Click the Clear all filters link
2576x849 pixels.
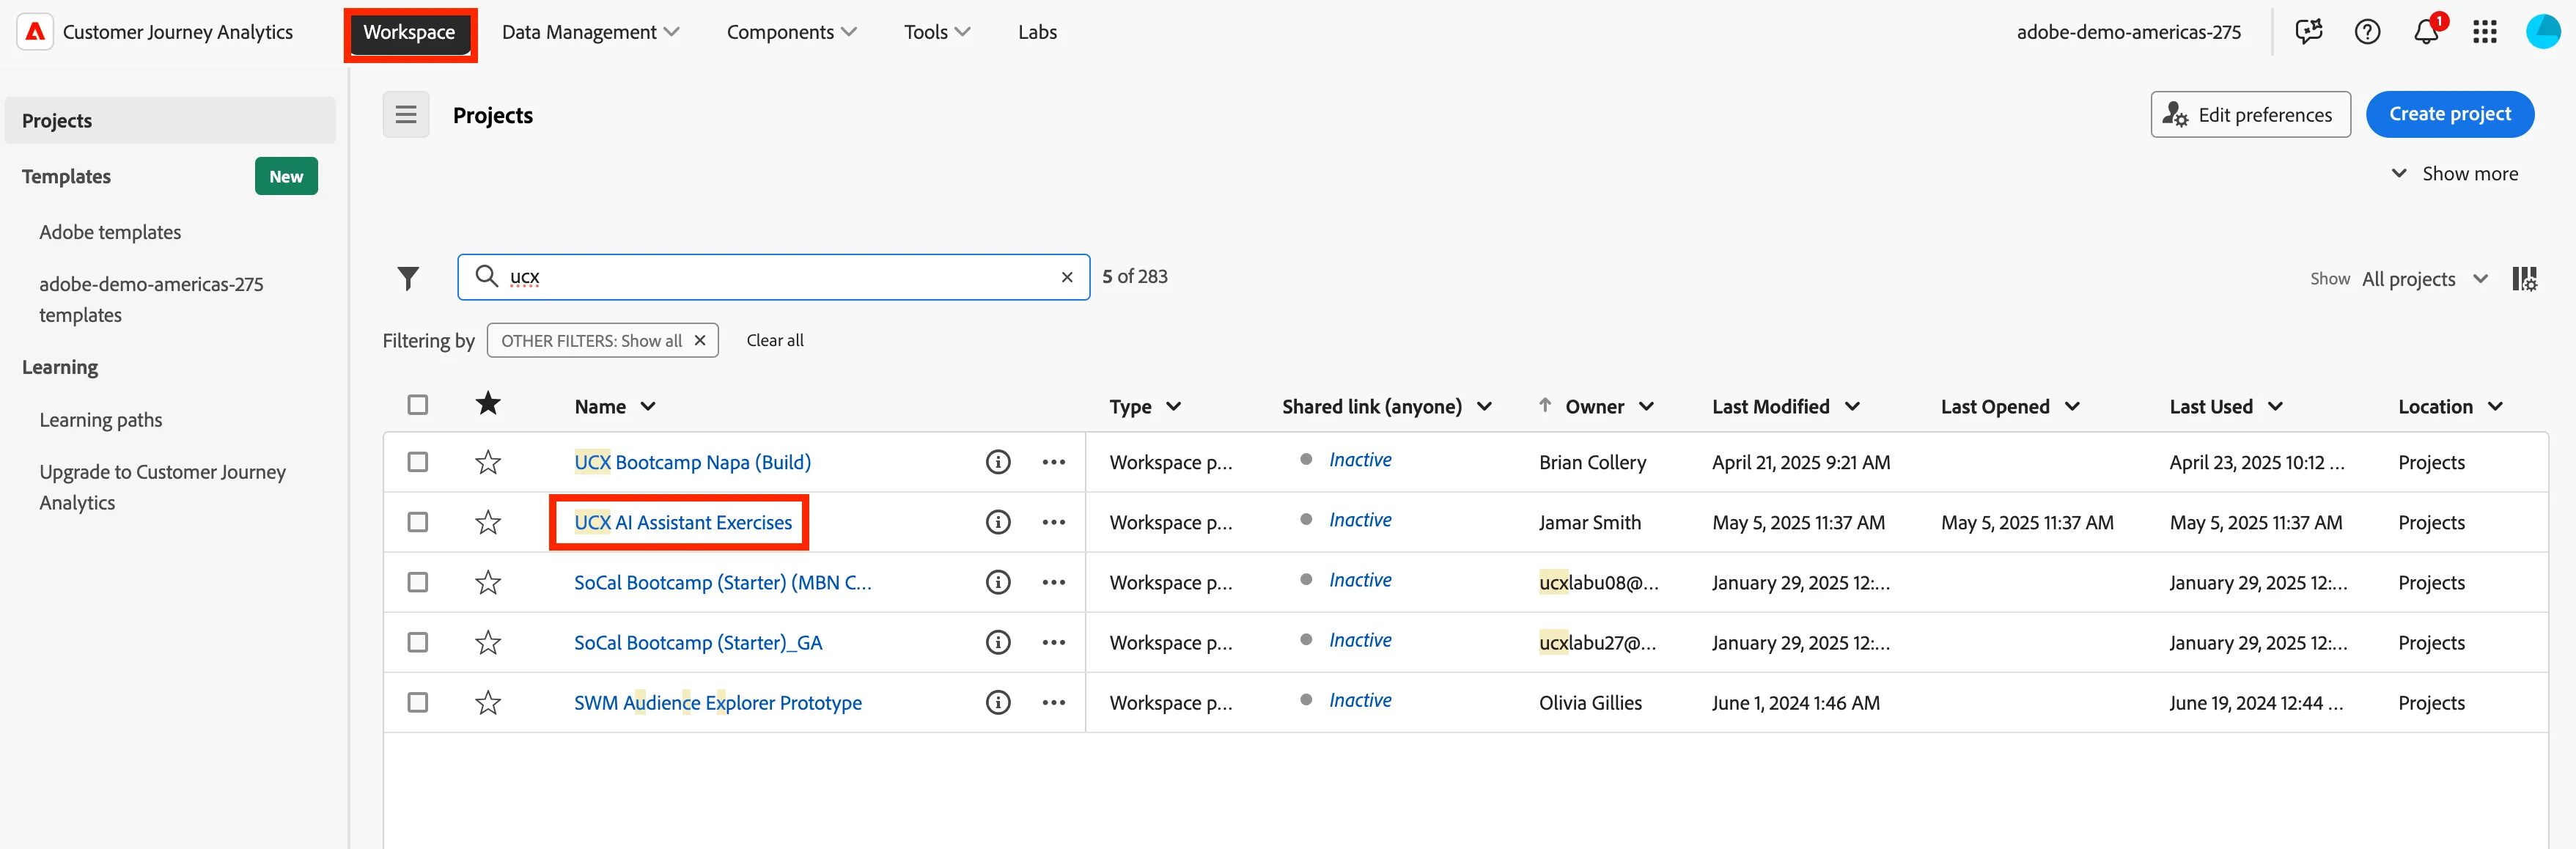(775, 341)
